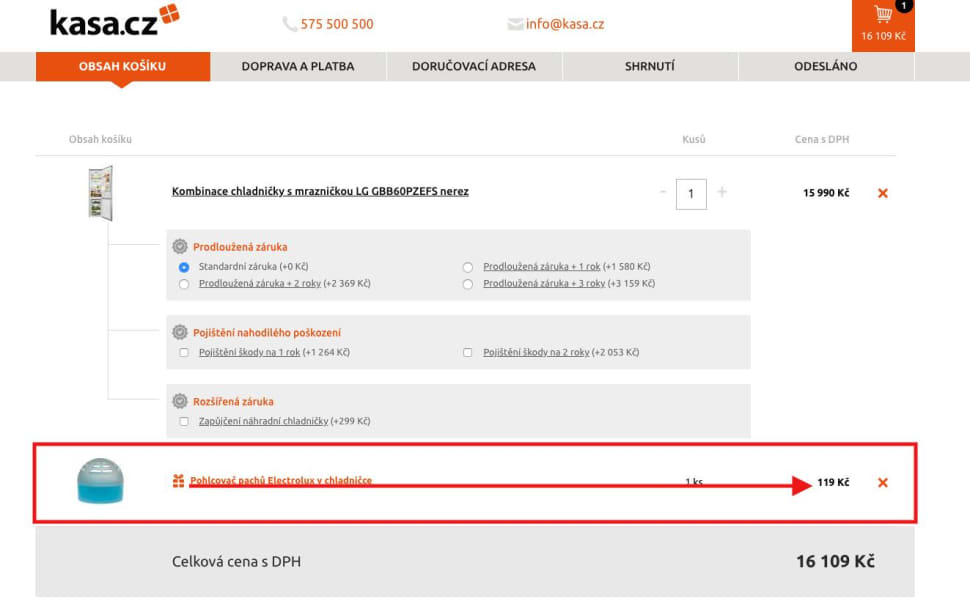The image size is (970, 612).
Task: Click the Kusů column header
Action: point(693,139)
